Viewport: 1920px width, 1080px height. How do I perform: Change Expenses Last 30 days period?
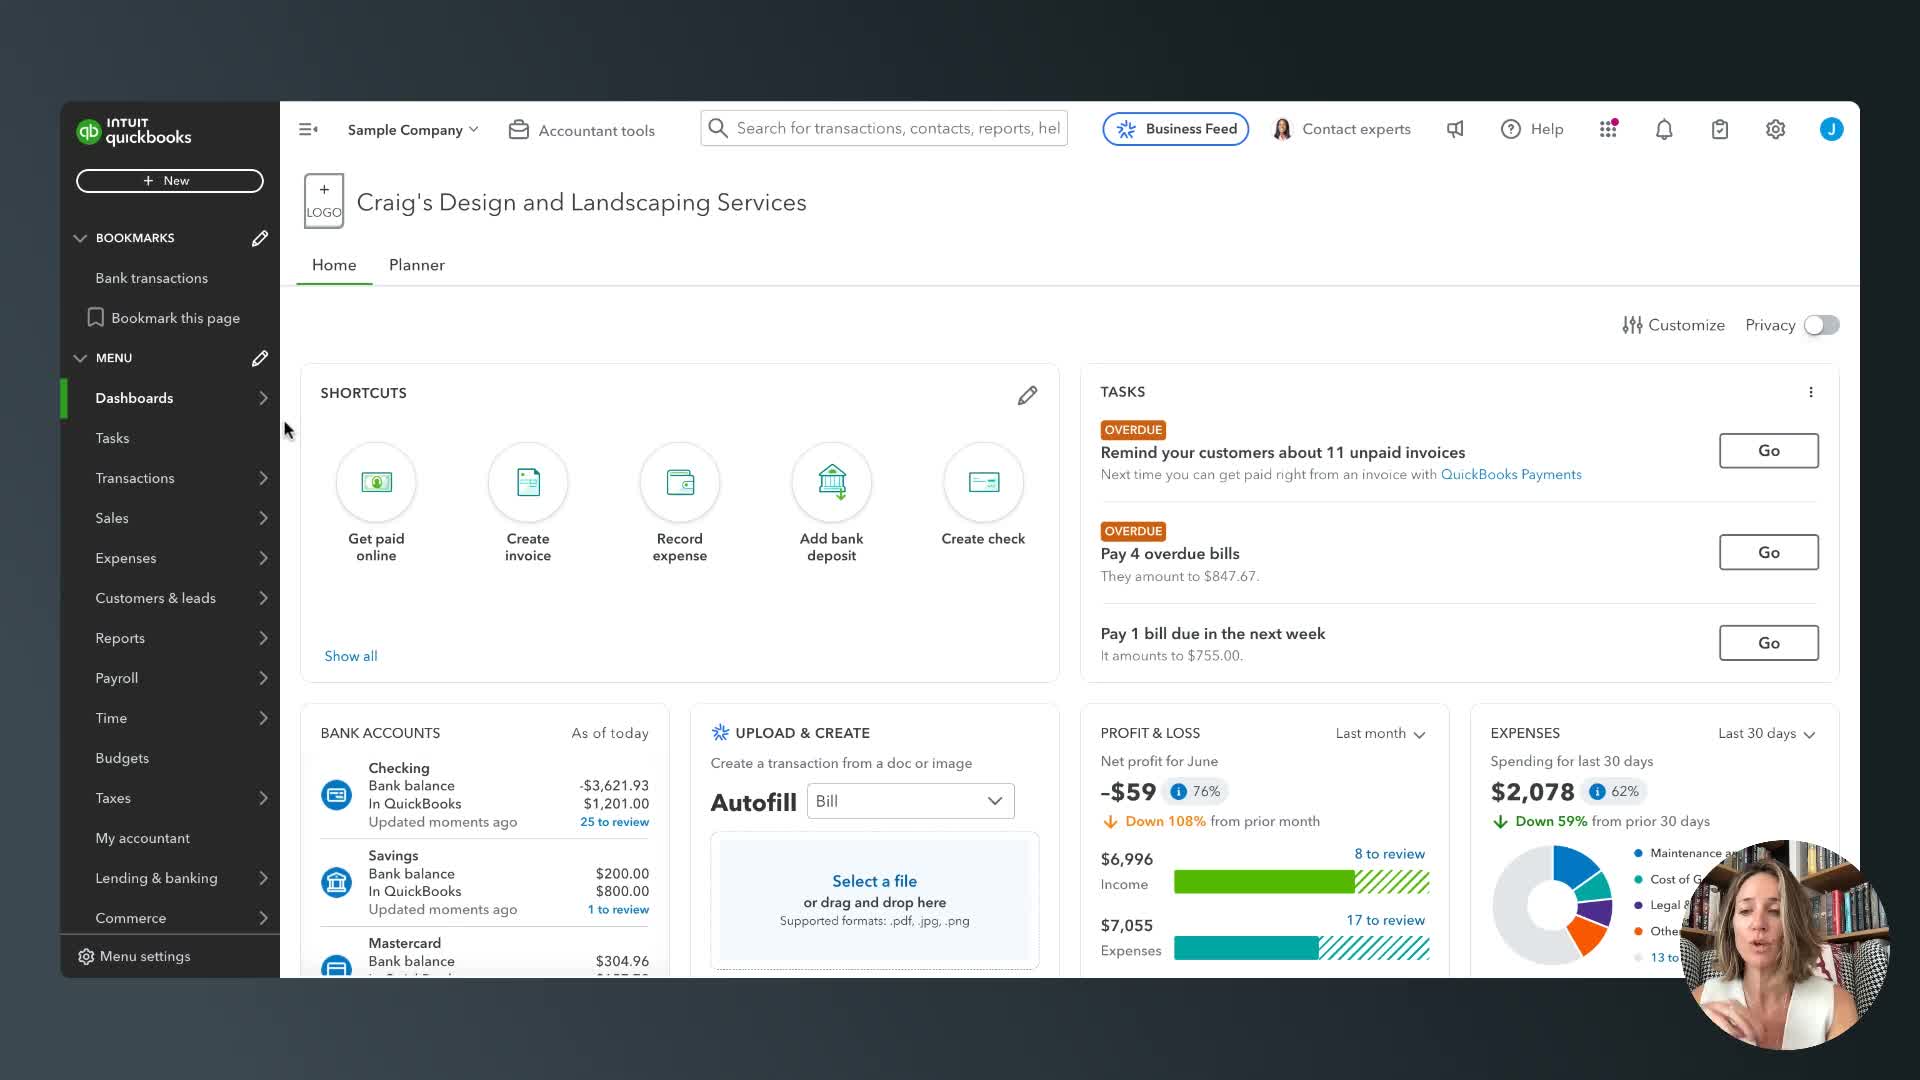pyautogui.click(x=1766, y=733)
